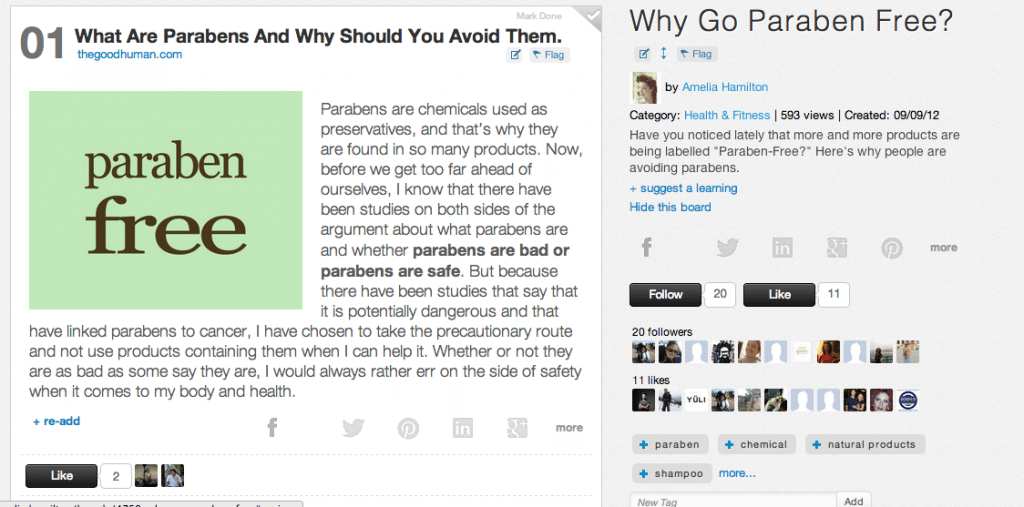Share the board on Twitter in sidebar
The height and width of the screenshot is (507, 1024).
coord(727,248)
